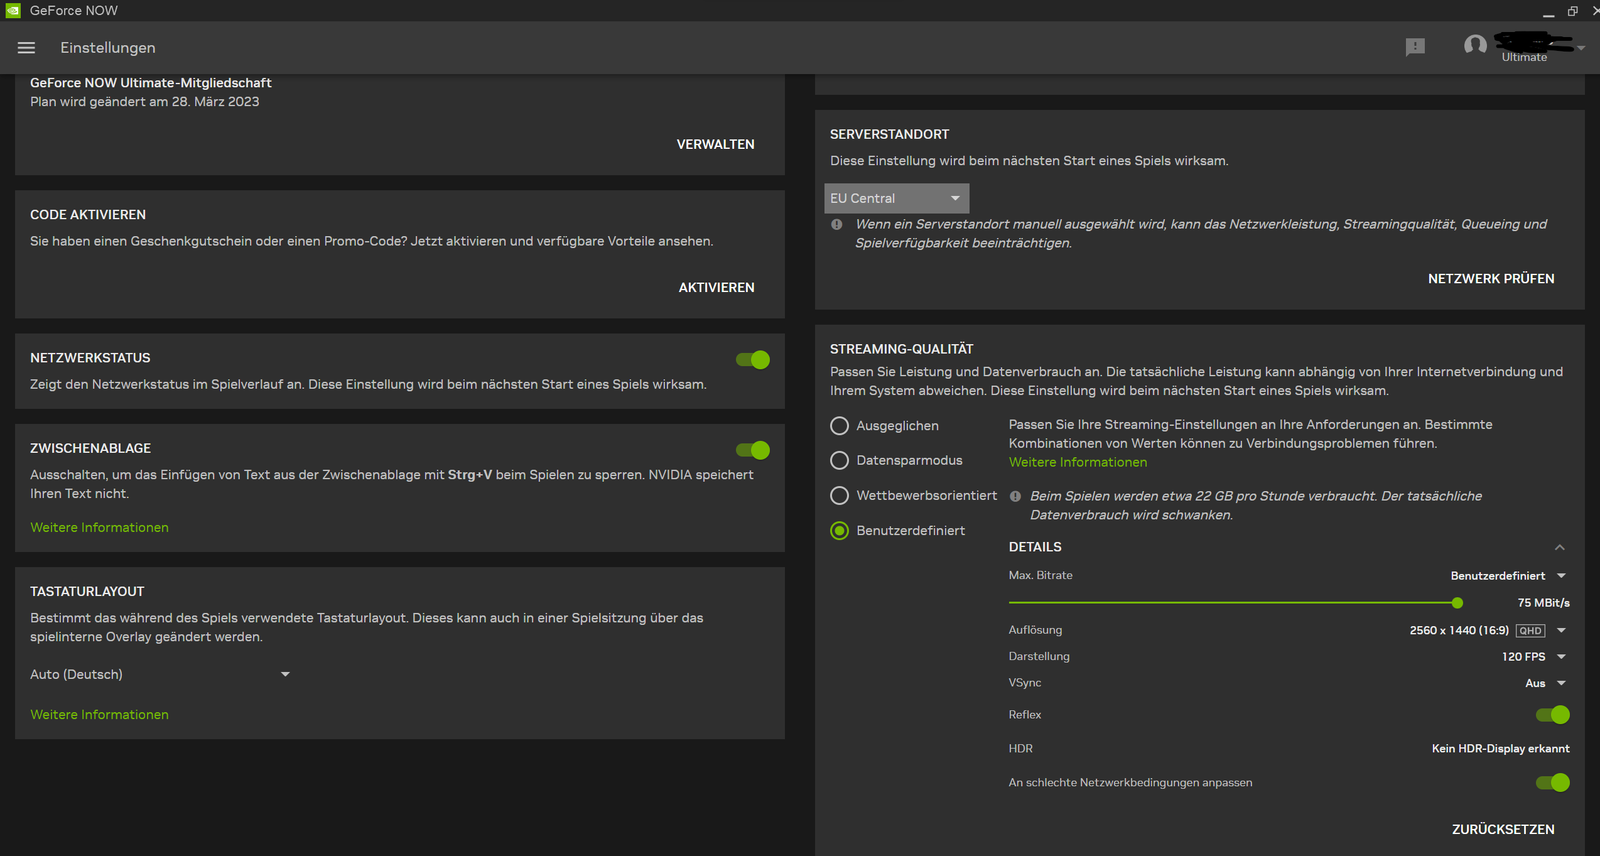Open the Auto (Deutsch) keyboard layout dropdown
The height and width of the screenshot is (856, 1600).
[x=160, y=675]
